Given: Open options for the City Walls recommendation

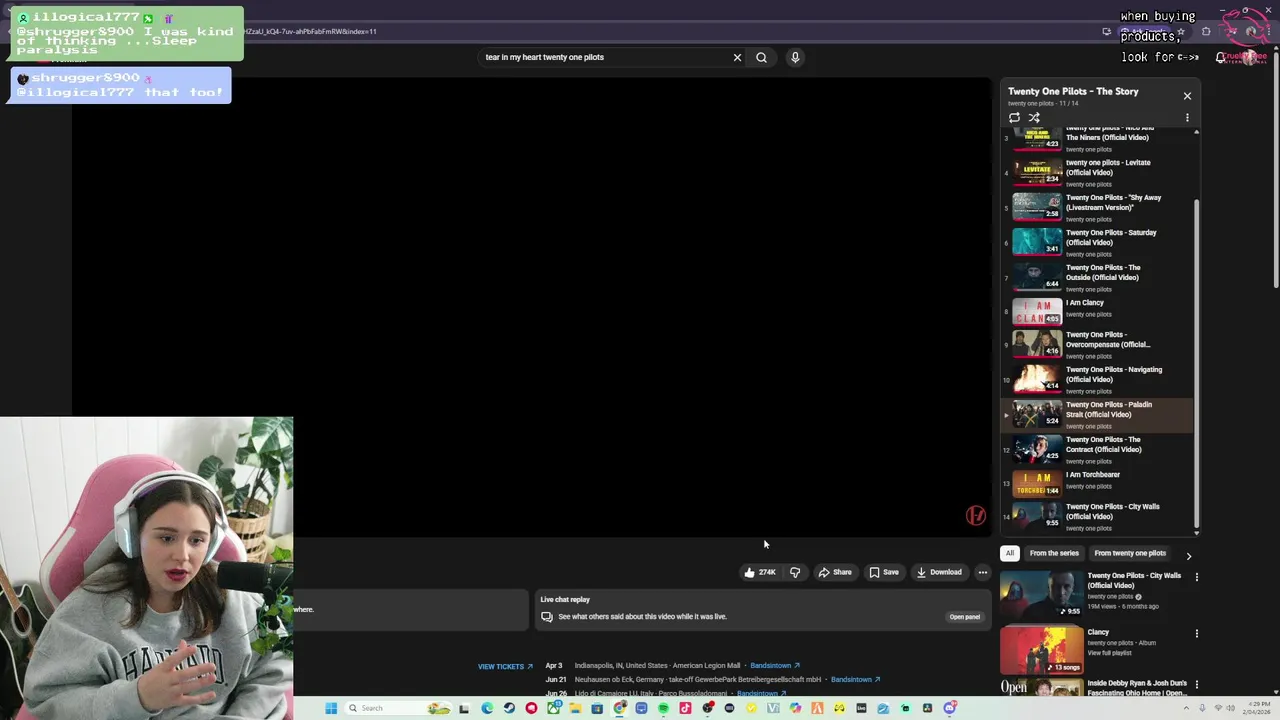Looking at the screenshot, I should coord(1196,577).
